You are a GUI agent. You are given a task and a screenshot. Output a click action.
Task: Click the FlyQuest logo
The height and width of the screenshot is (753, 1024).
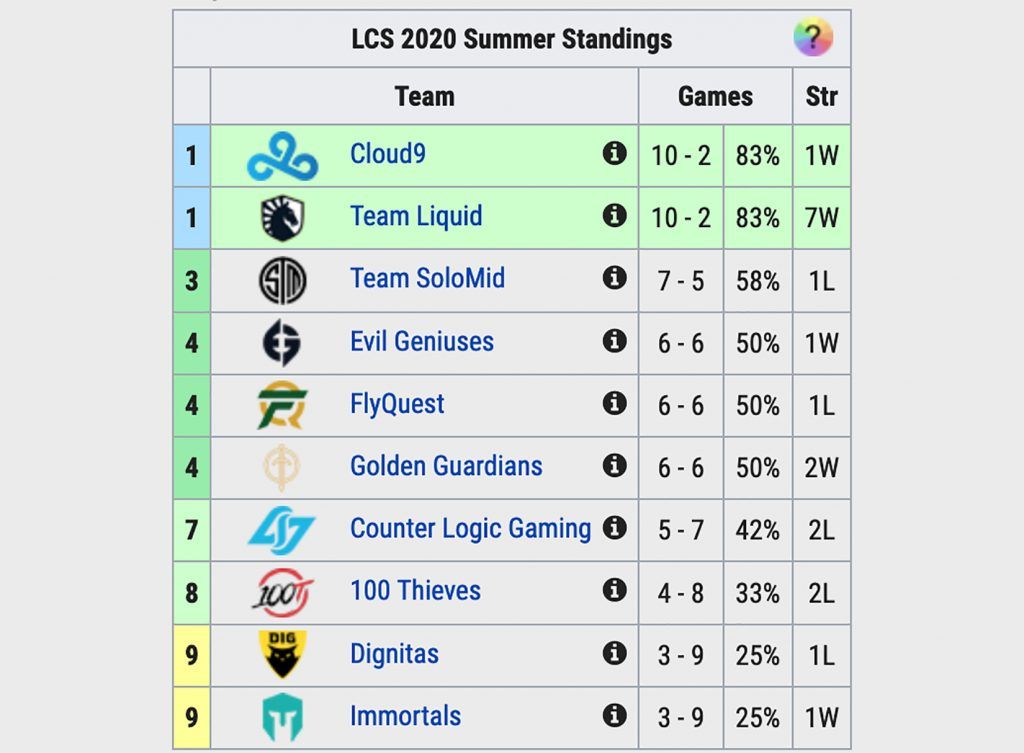click(282, 405)
